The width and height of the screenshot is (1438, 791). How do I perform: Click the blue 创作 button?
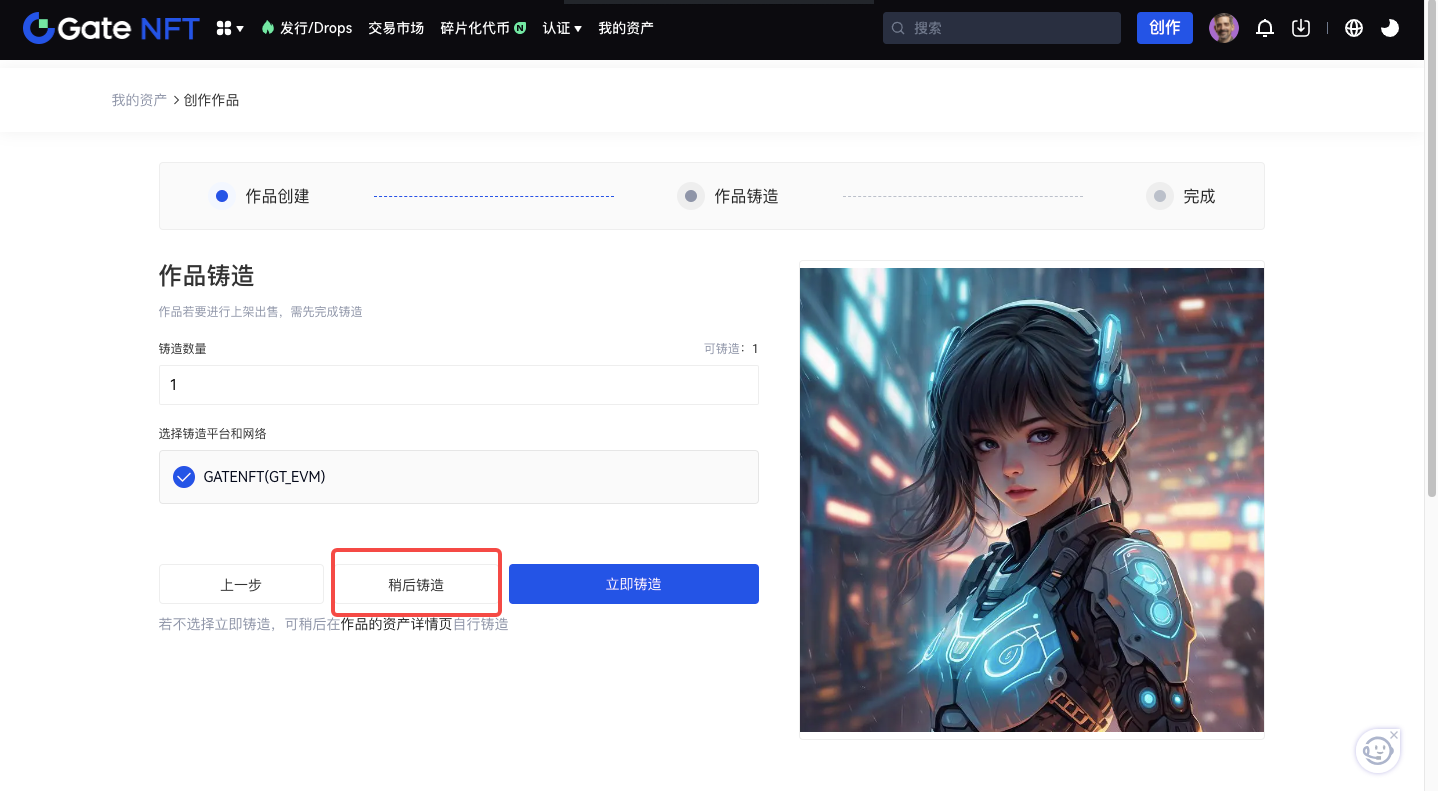click(x=1164, y=28)
